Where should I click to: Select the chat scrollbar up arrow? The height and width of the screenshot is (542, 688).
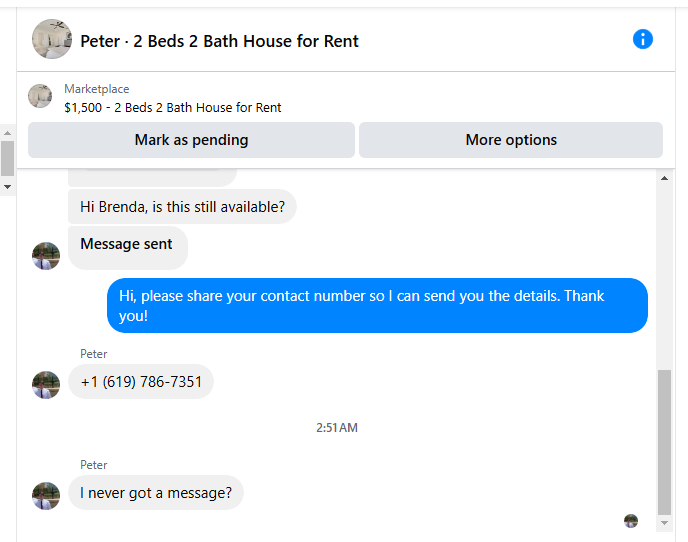[x=664, y=178]
